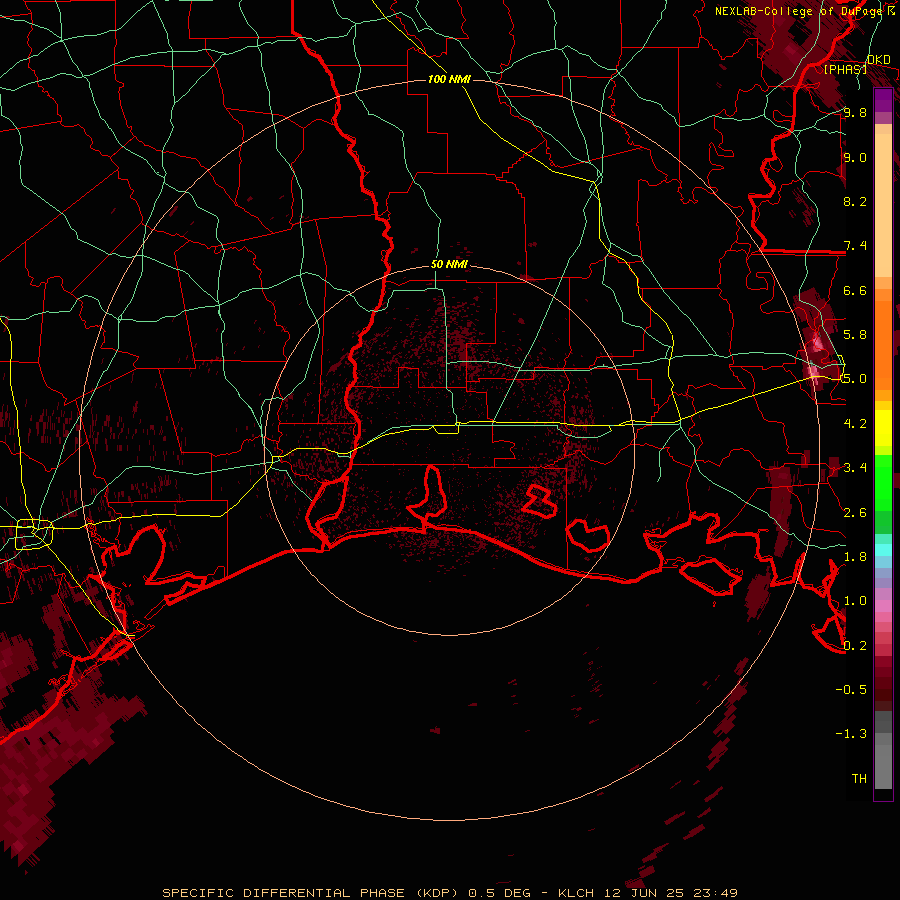Click the 12 JUN 25 date in the caption
Viewport: 900px width, 900px height.
(x=646, y=893)
